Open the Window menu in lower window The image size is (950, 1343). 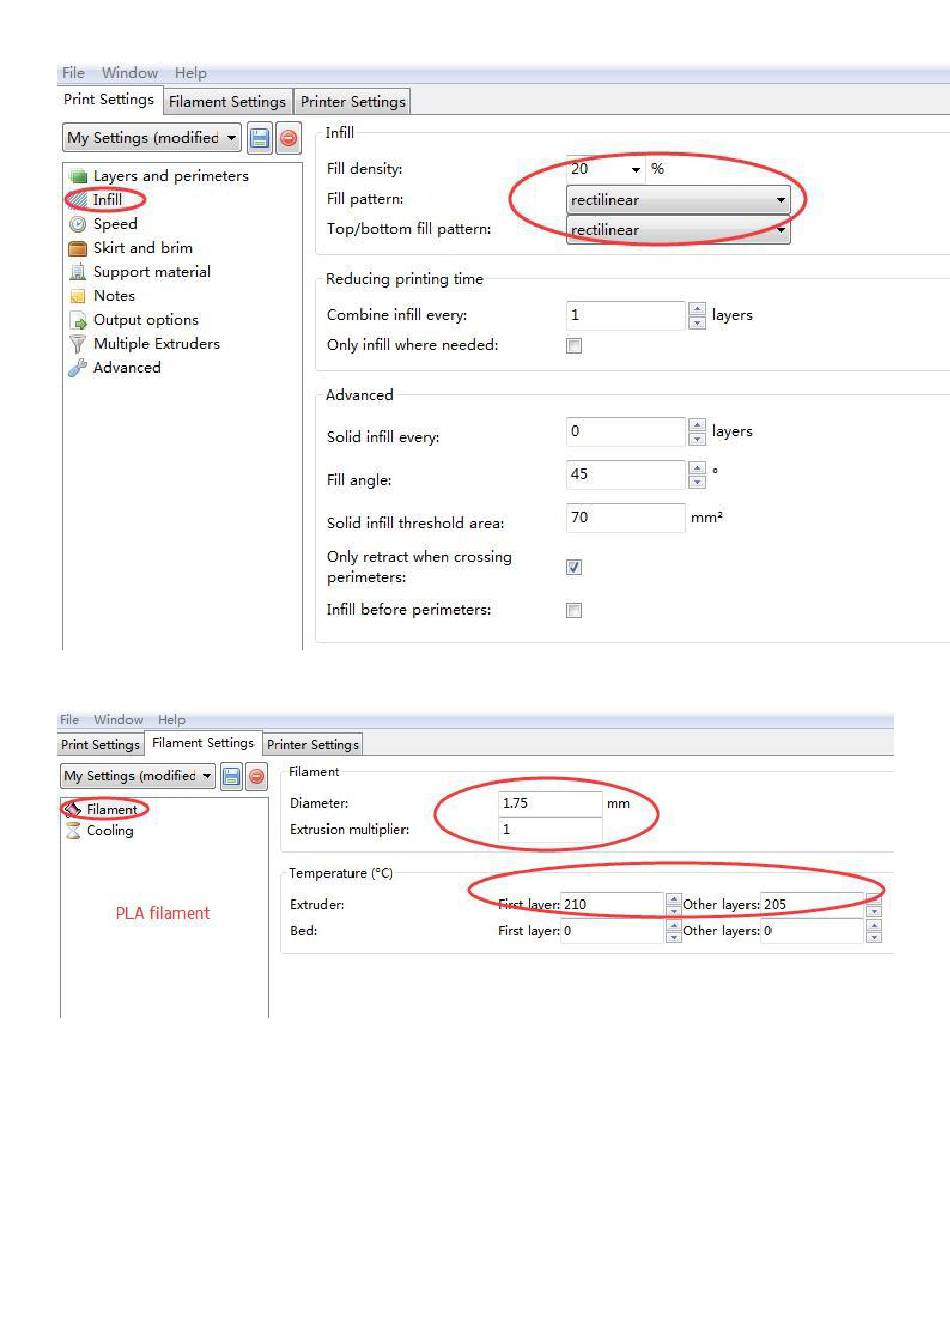(x=119, y=720)
